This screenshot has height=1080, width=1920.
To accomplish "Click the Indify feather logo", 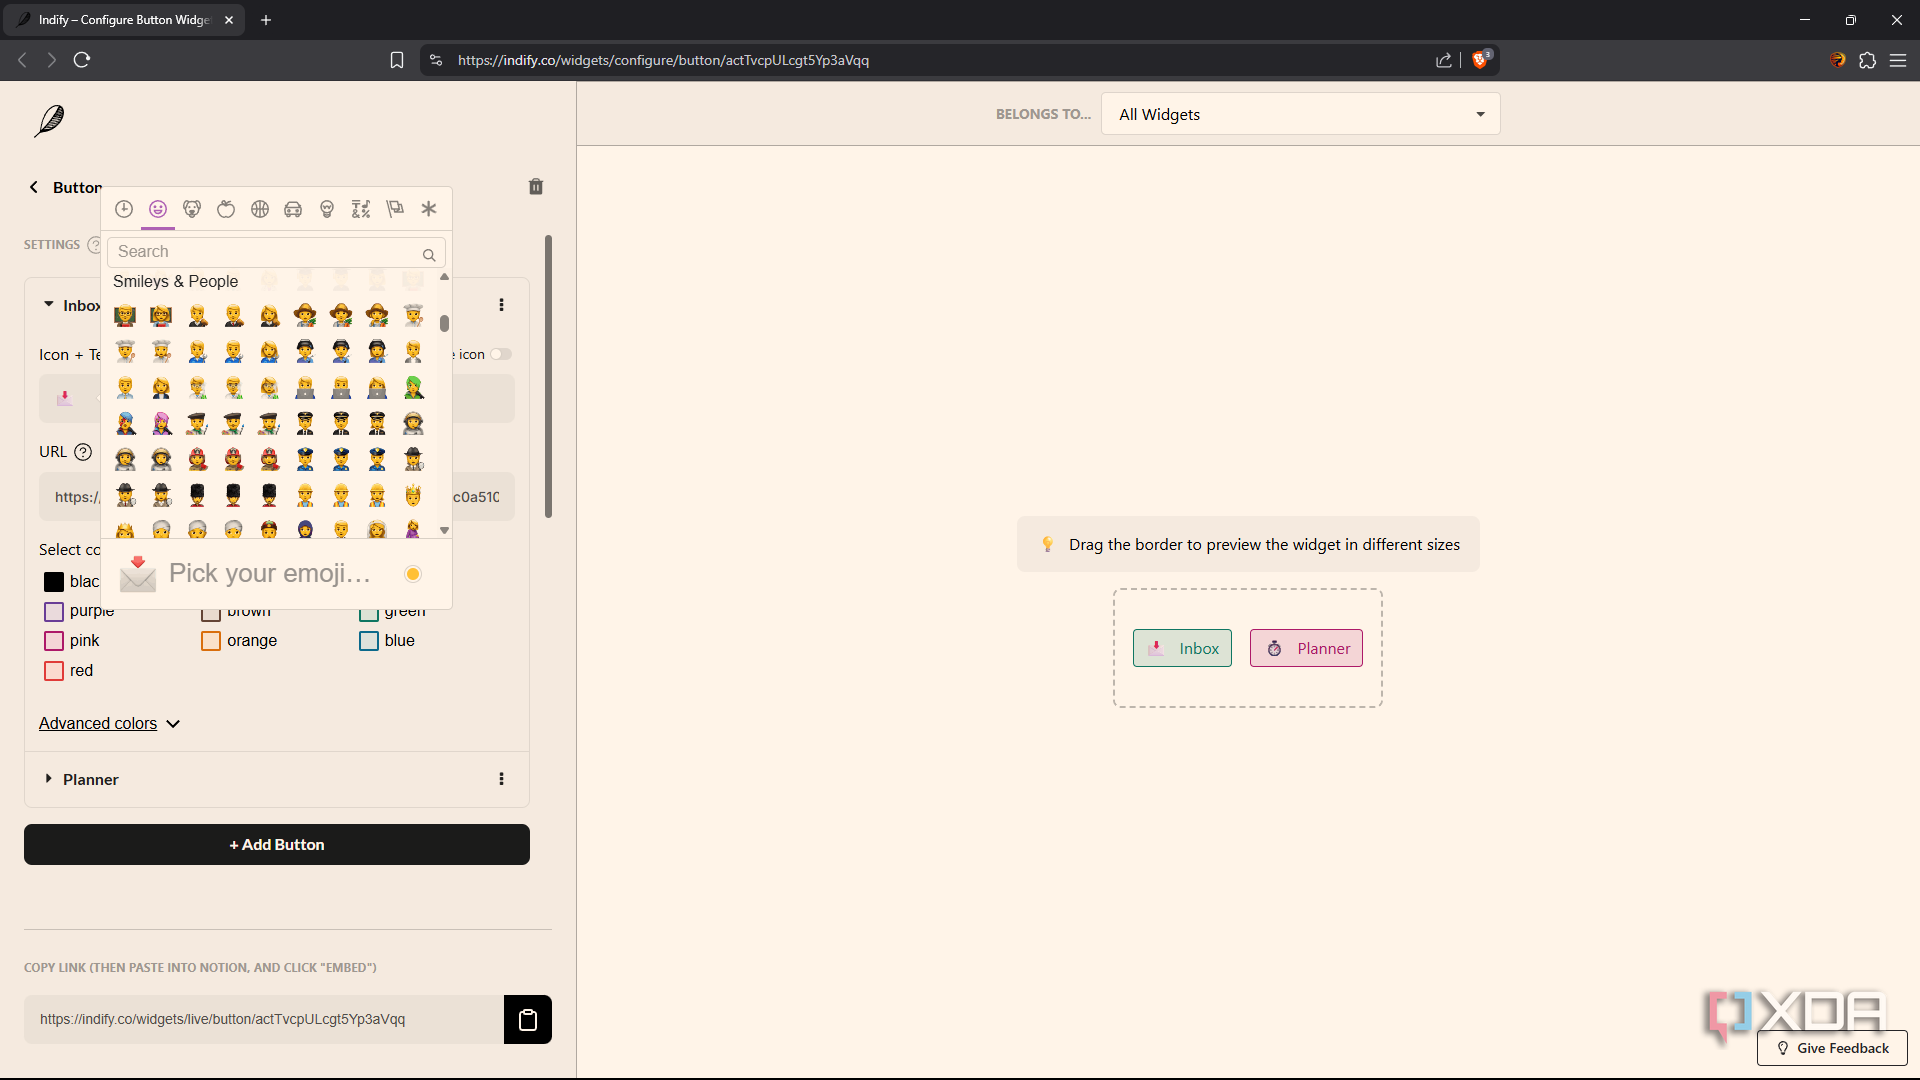I will [49, 121].
